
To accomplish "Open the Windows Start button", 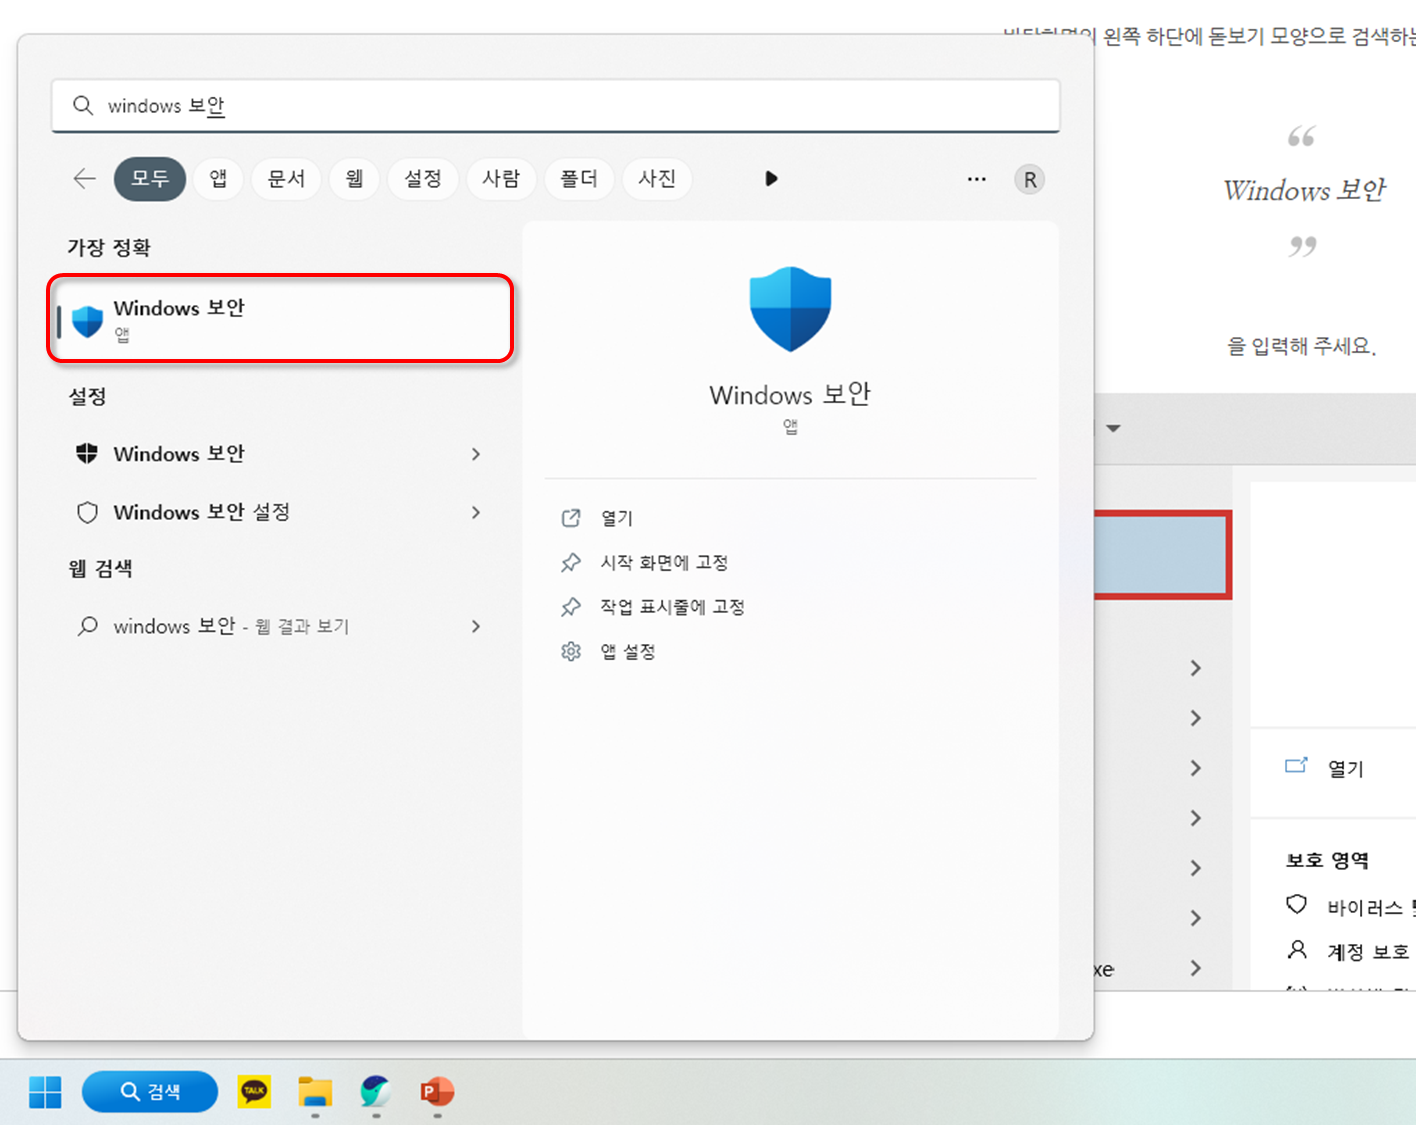I will pos(45,1092).
